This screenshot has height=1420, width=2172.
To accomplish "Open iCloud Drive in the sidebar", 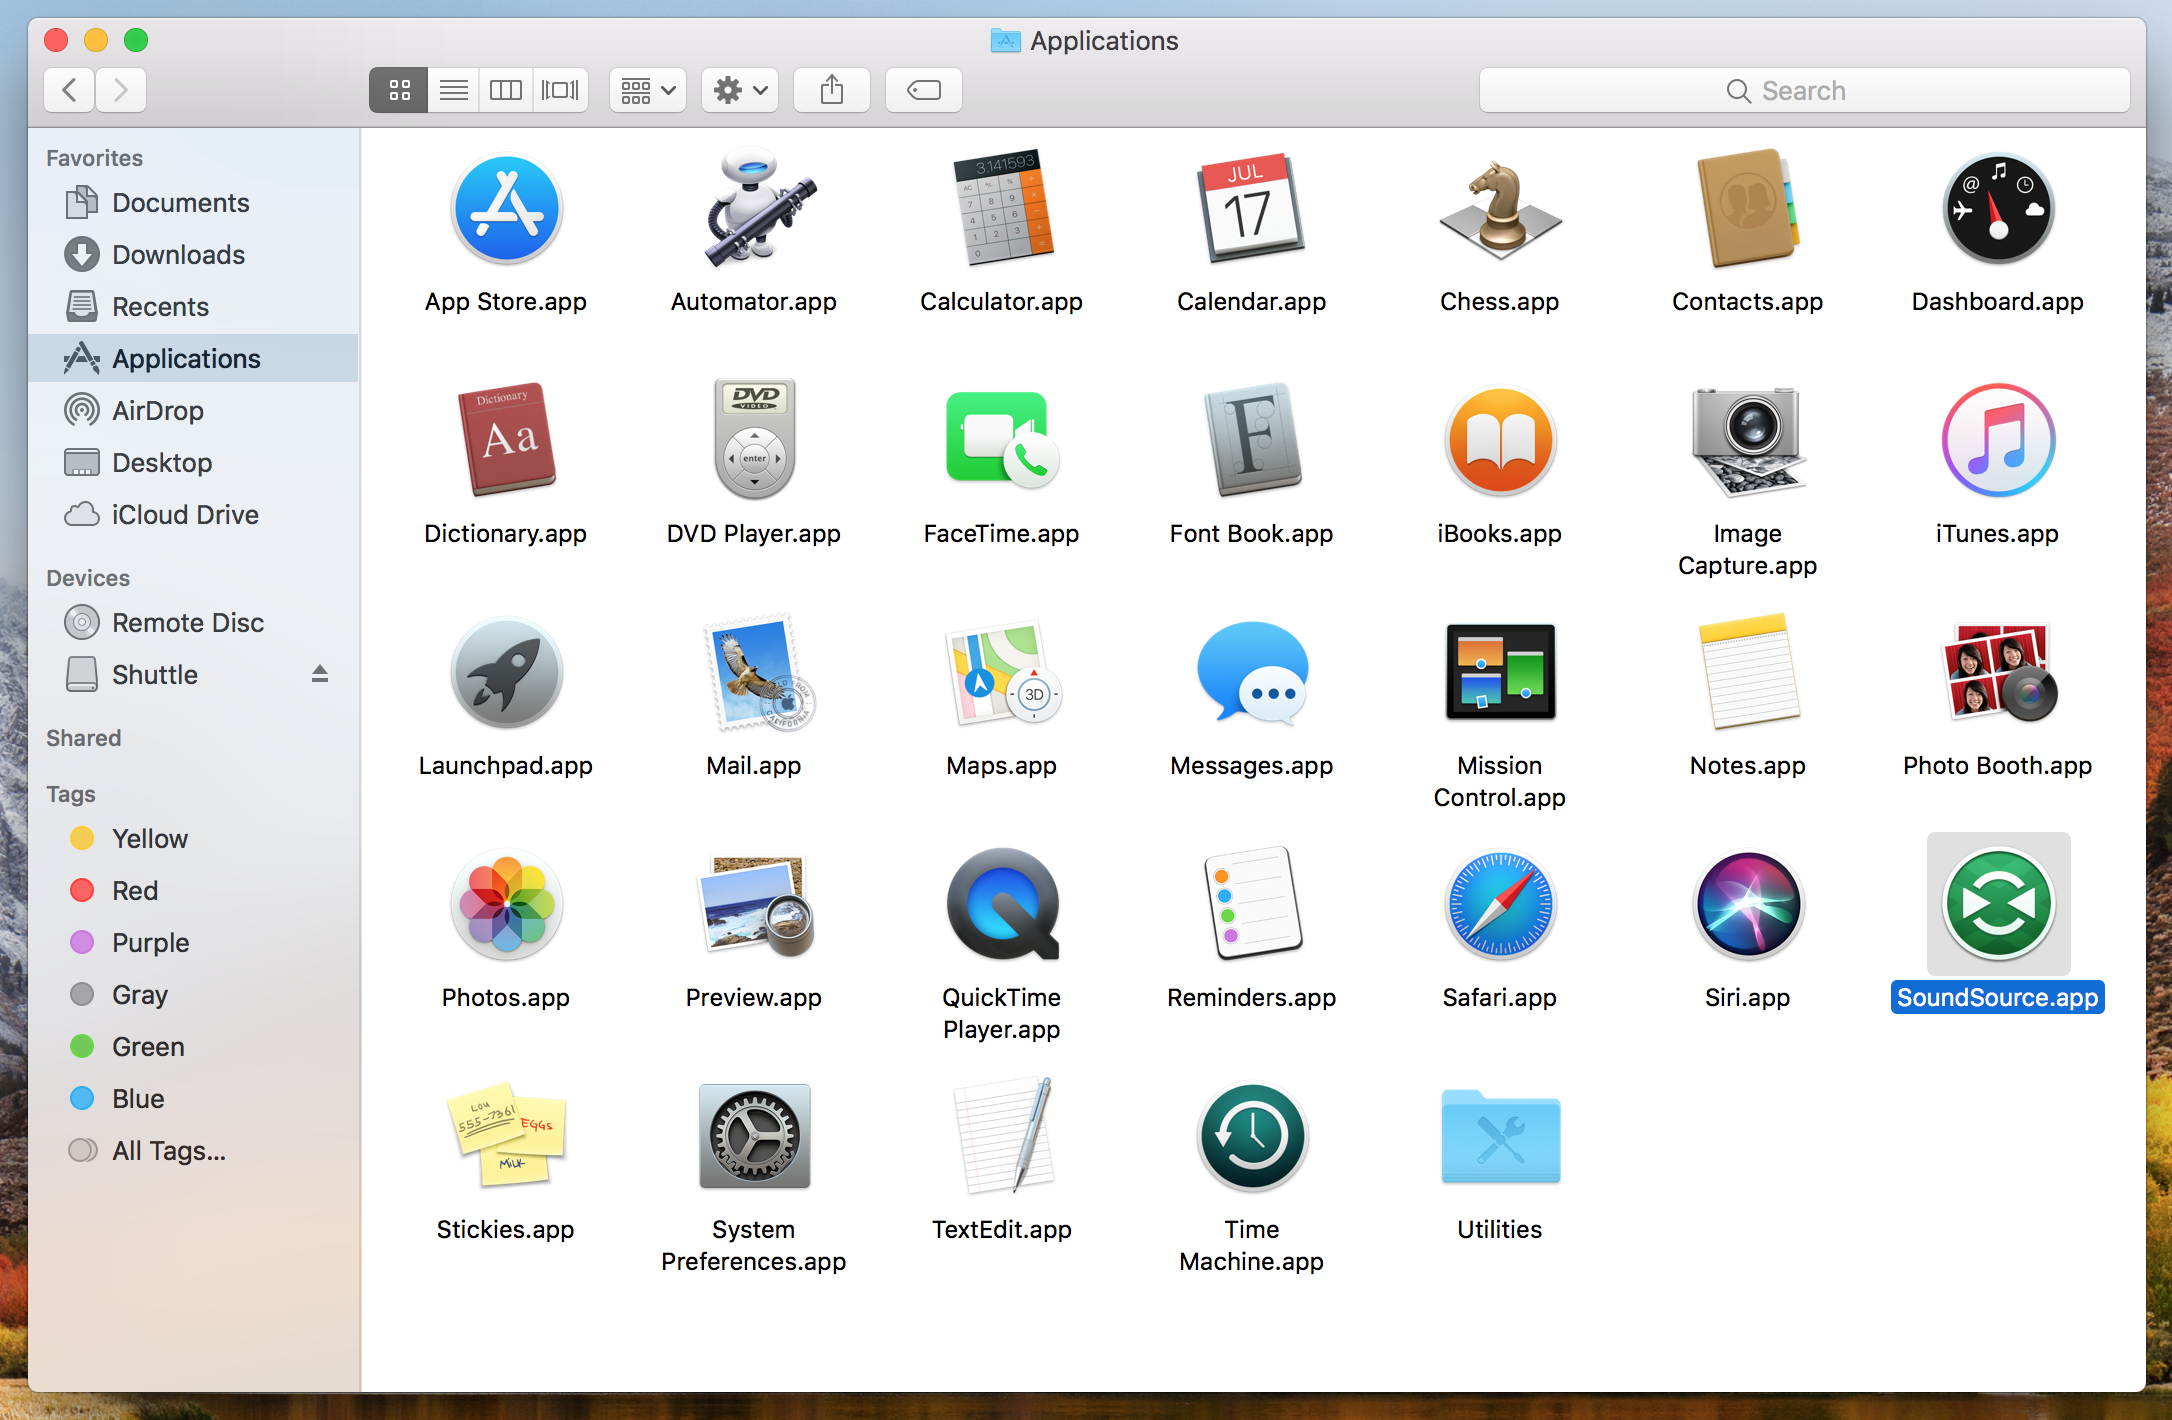I will pyautogui.click(x=193, y=515).
